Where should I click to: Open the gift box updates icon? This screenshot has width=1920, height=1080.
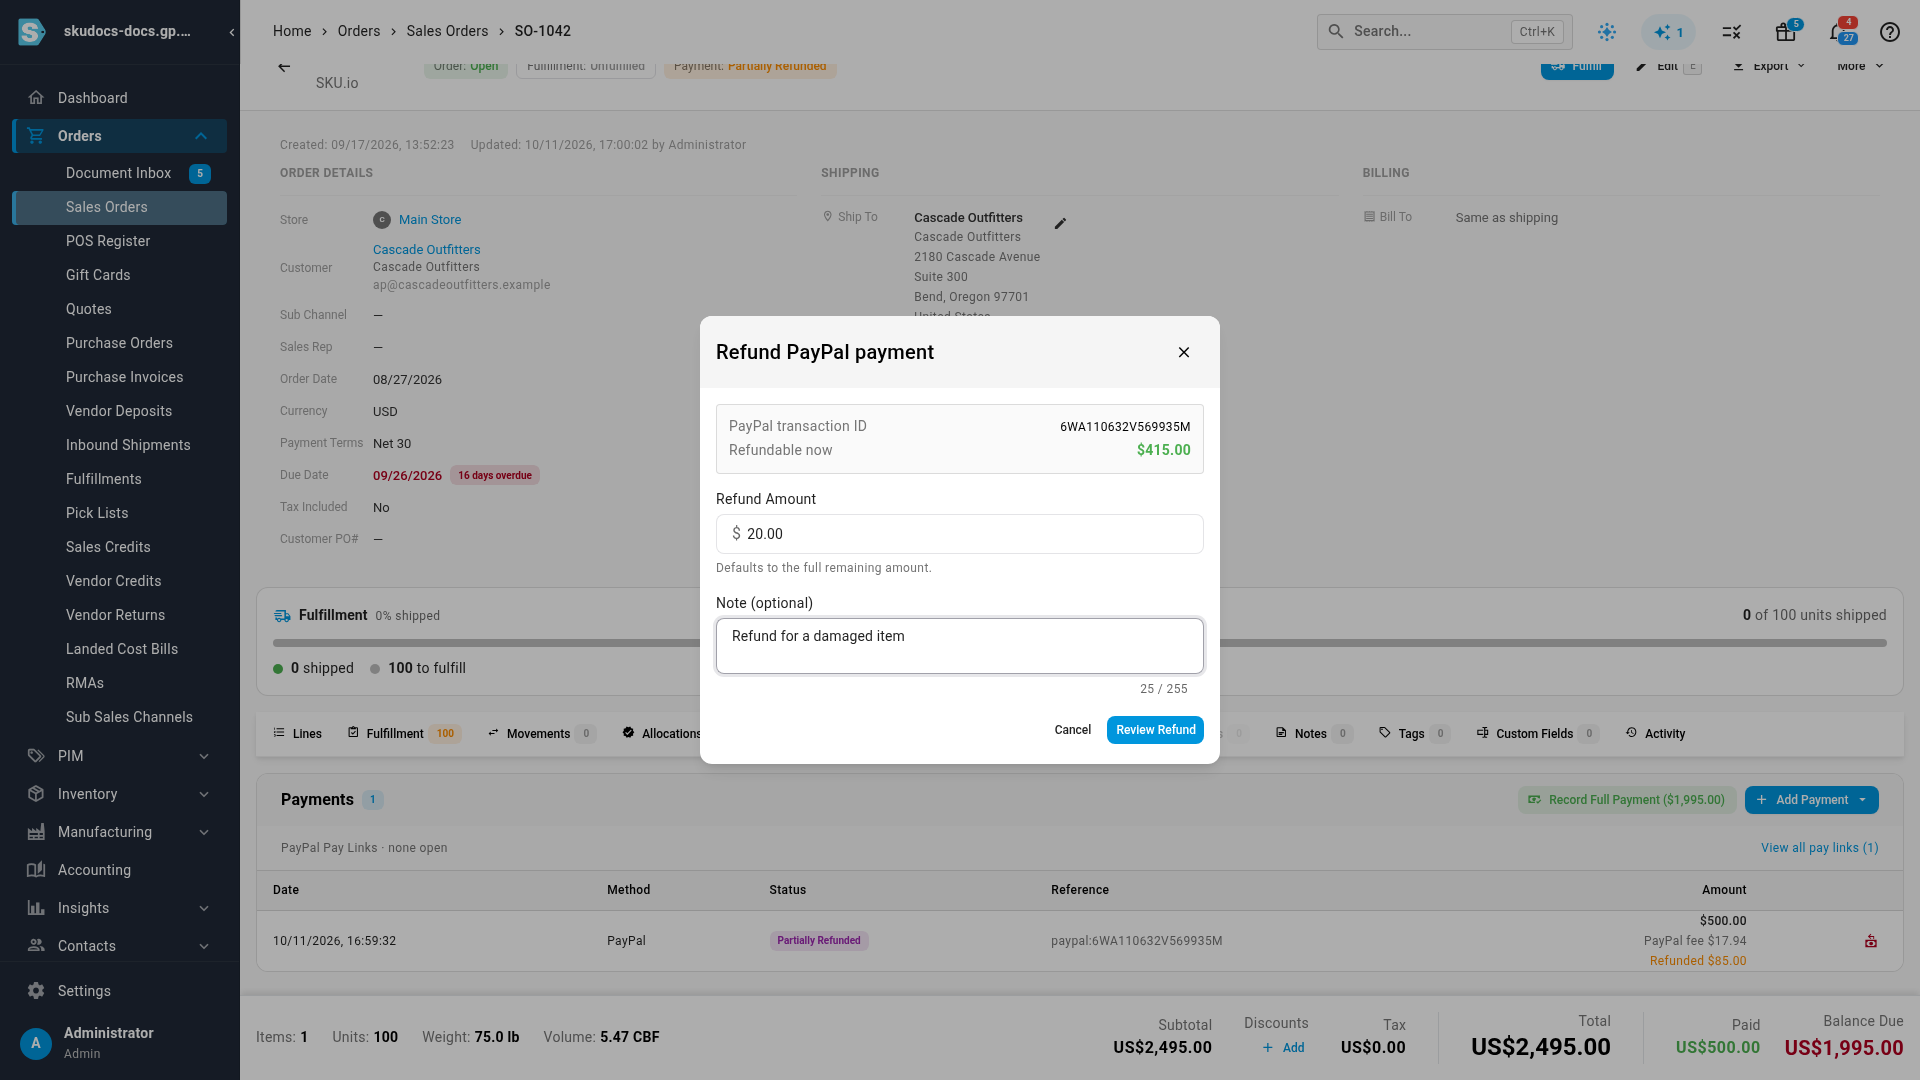click(x=1786, y=32)
